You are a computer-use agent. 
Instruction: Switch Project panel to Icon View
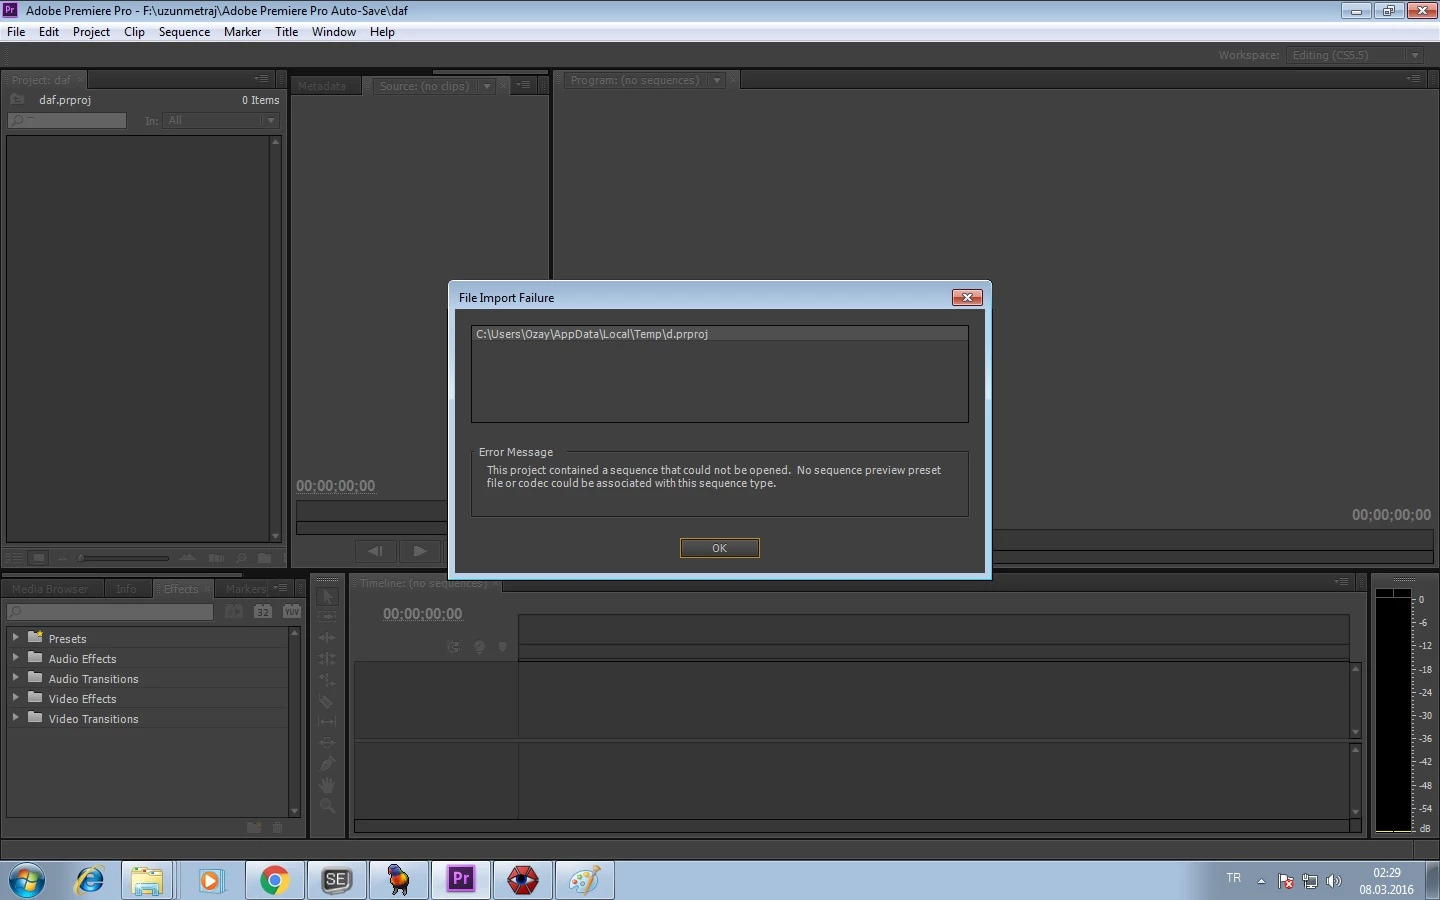(38, 558)
